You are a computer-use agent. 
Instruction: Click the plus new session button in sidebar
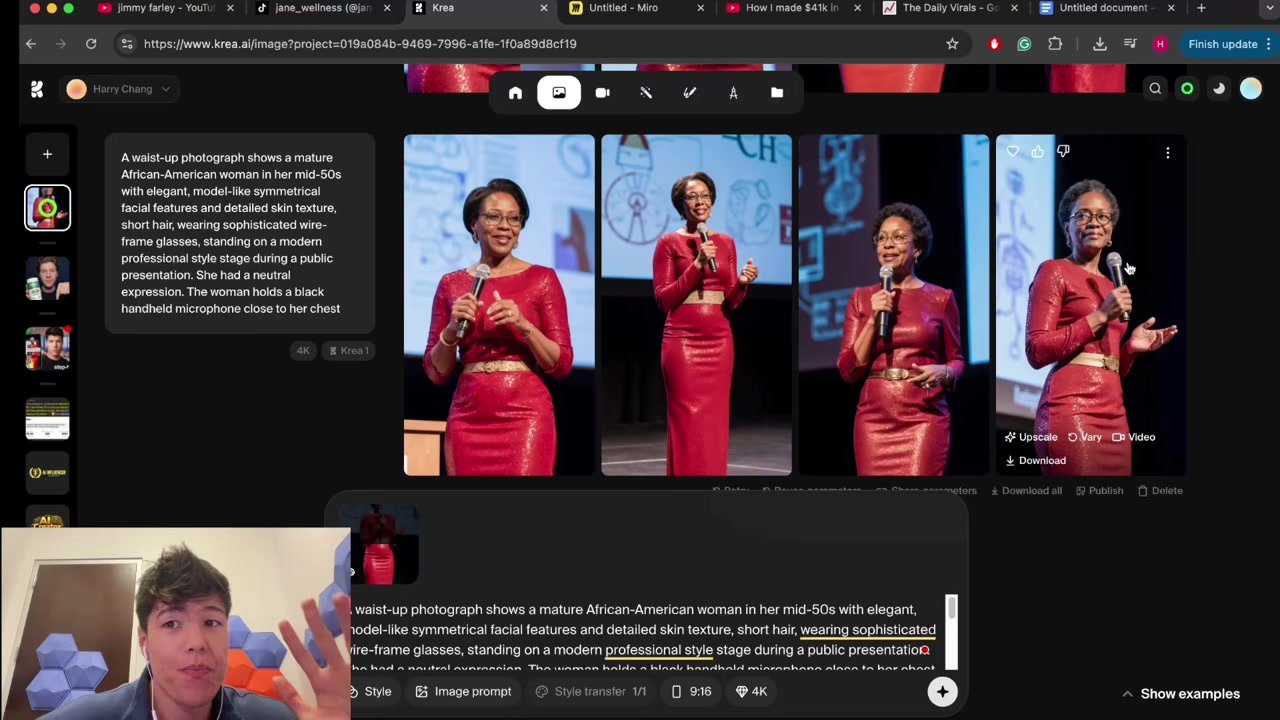pos(47,154)
